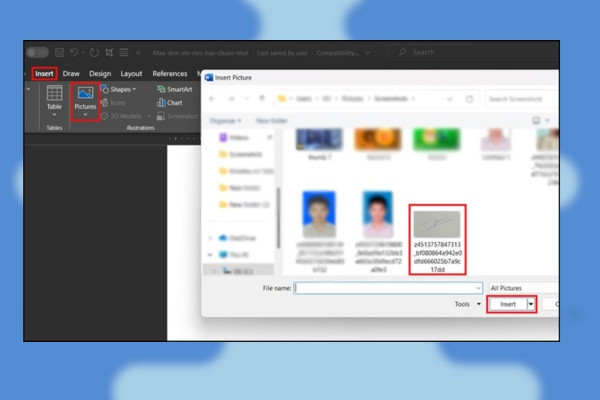The width and height of the screenshot is (600, 400).
Task: Select the Screenshots folder in sidebar
Action: (x=240, y=154)
